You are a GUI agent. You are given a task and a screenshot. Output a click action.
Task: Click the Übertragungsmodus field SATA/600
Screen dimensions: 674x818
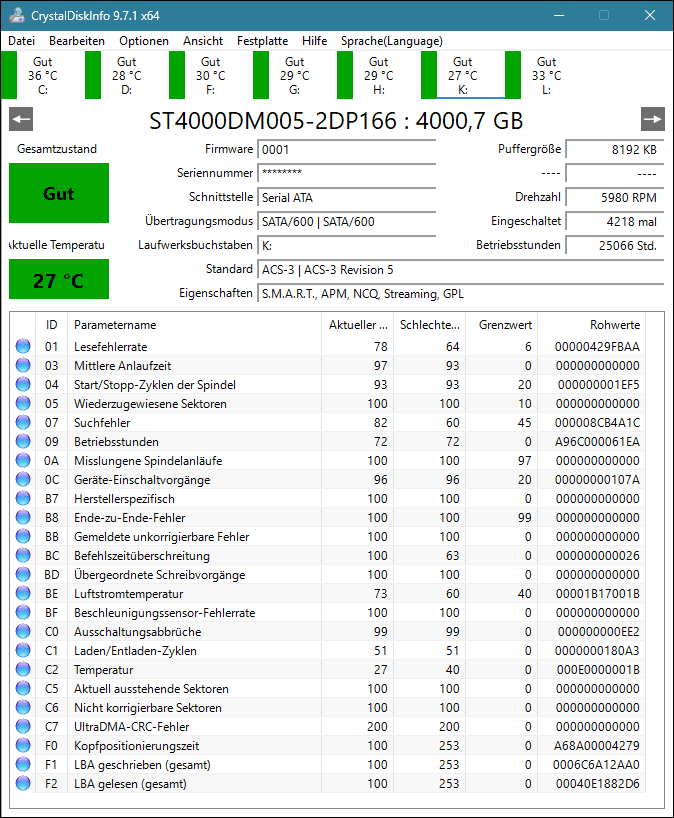click(346, 221)
